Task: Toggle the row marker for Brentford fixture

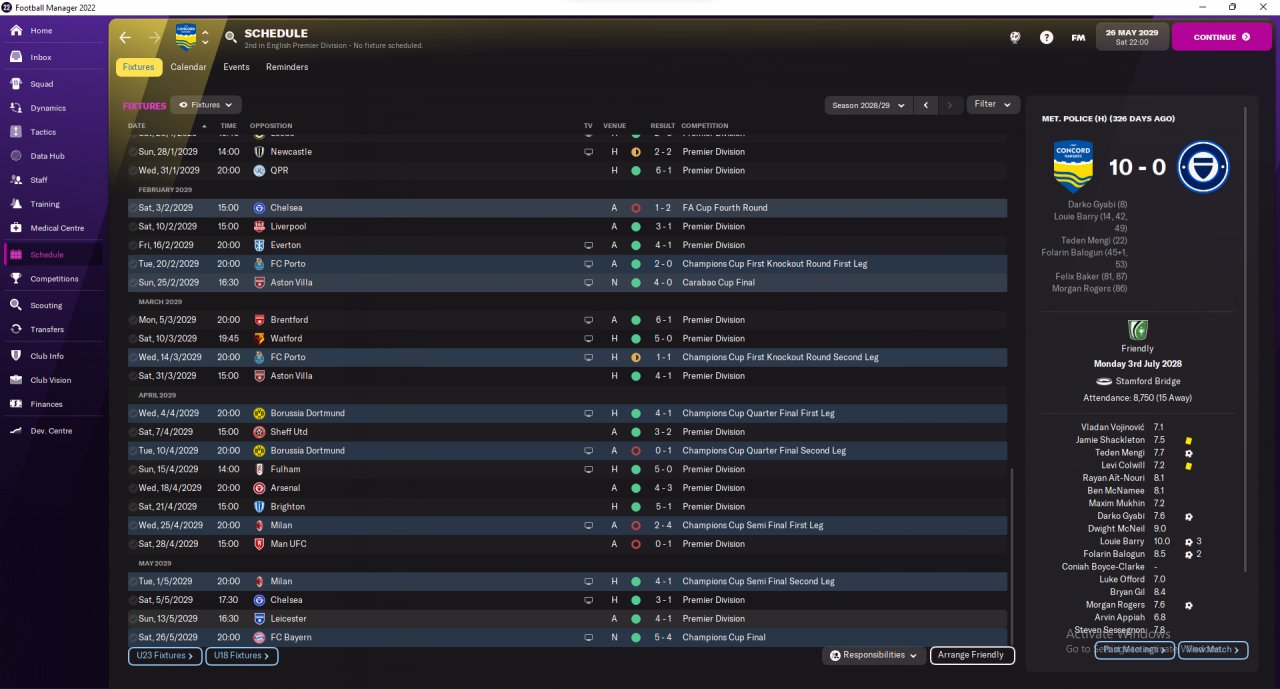Action: (x=133, y=320)
